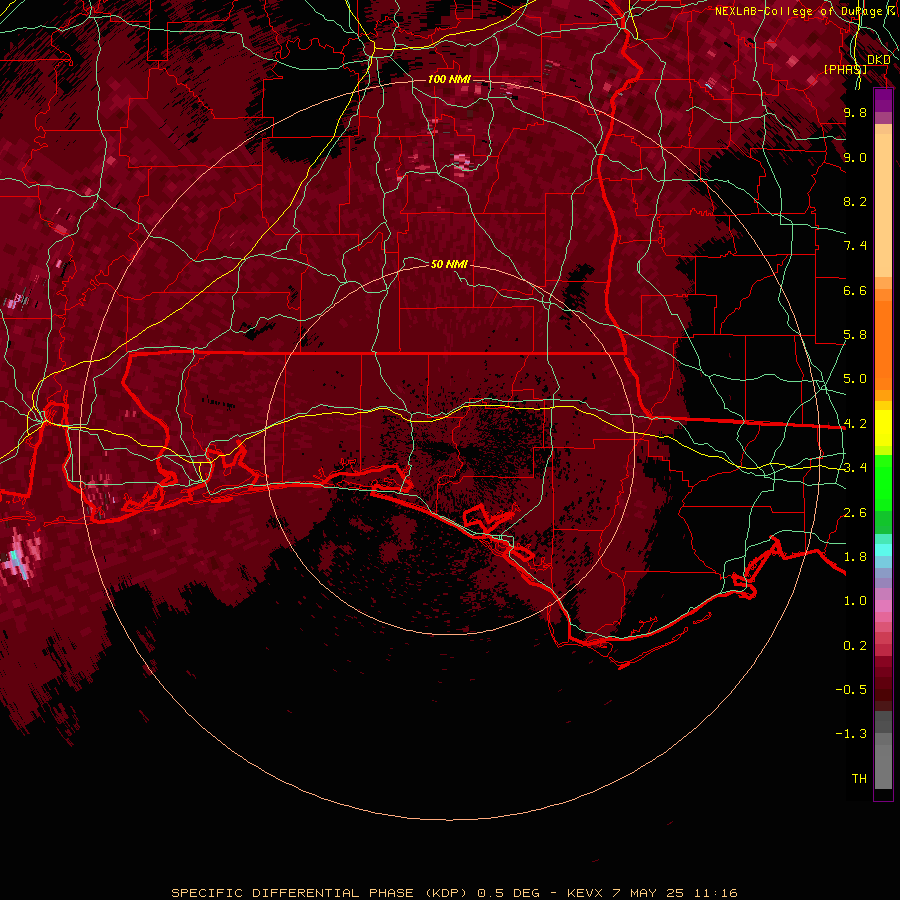The height and width of the screenshot is (900, 900).
Task: Click the 9.8 value on the legend
Action: tap(855, 112)
